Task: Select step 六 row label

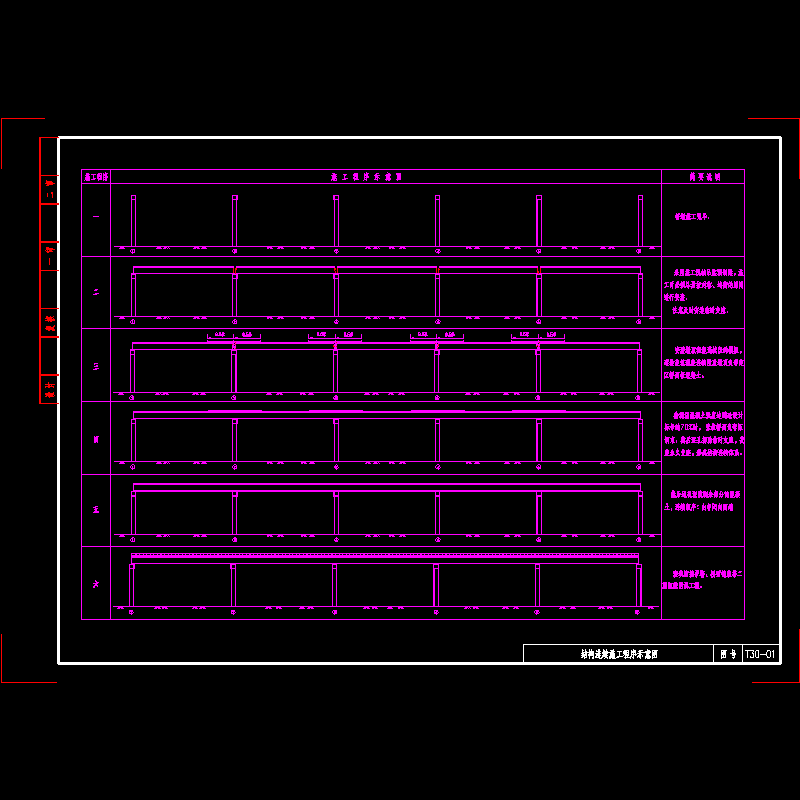Action: pos(96,583)
